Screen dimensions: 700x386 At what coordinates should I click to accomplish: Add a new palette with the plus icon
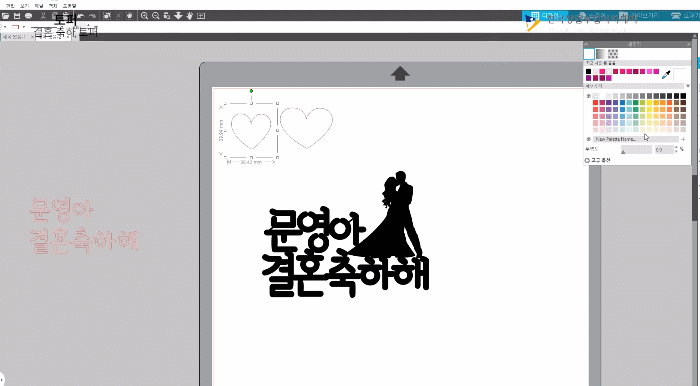point(683,139)
